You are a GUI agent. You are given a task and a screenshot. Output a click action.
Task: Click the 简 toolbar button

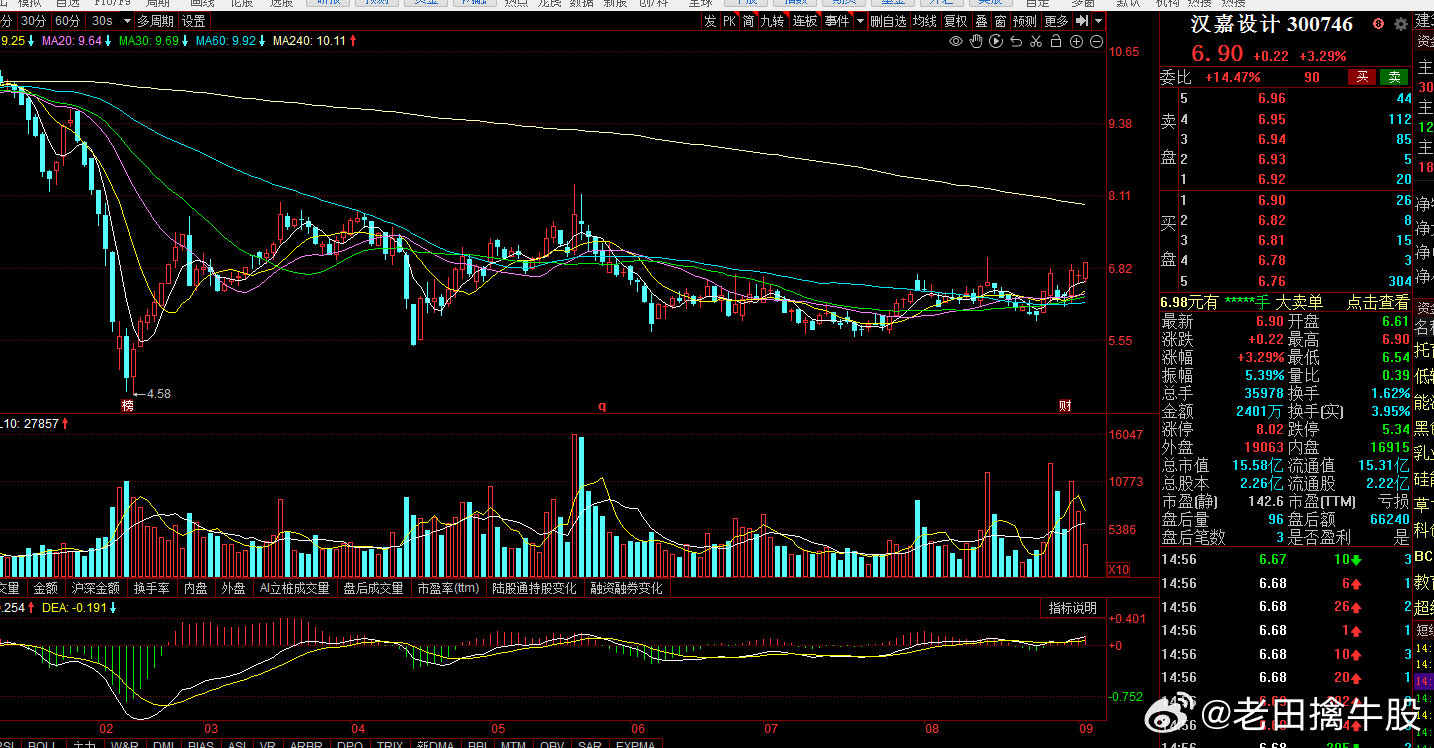(748, 21)
